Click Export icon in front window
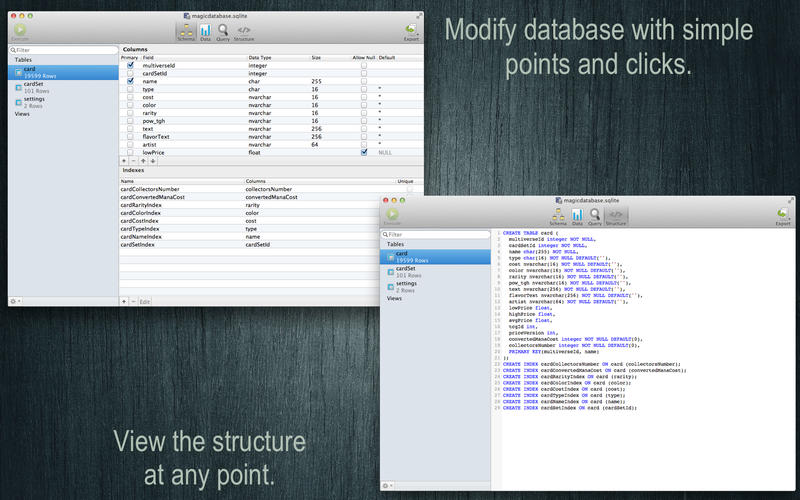The image size is (800, 500). [782, 216]
